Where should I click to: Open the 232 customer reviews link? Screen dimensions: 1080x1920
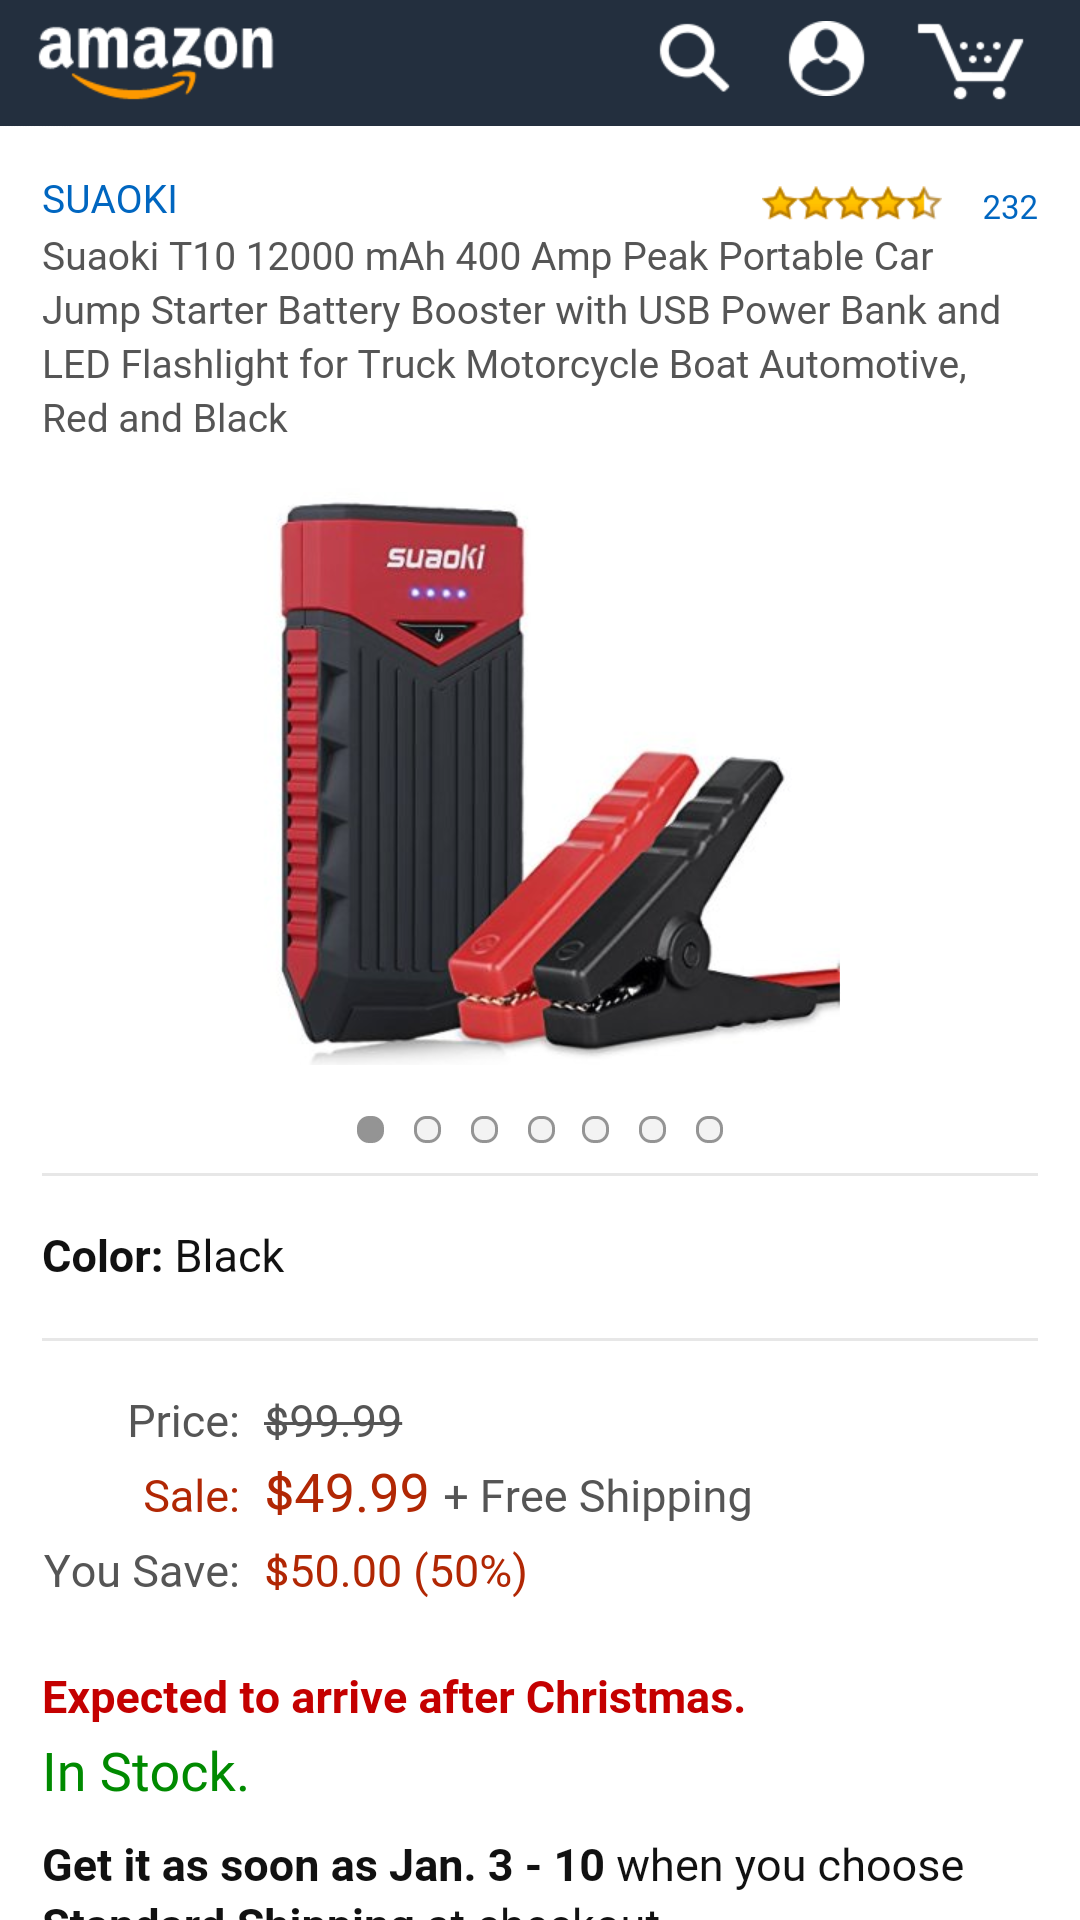point(1009,207)
